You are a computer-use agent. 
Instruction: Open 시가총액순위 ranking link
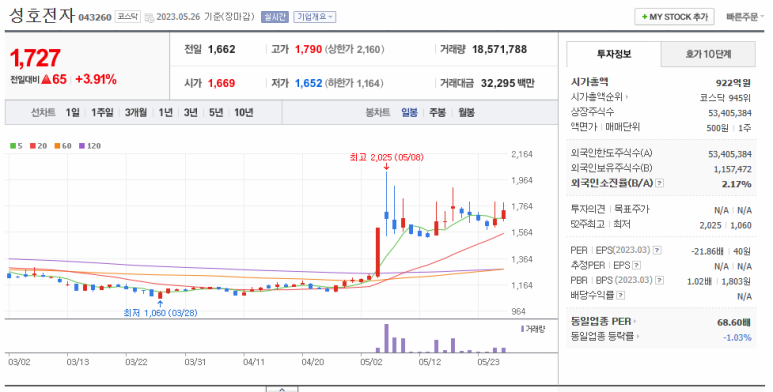click(x=599, y=97)
